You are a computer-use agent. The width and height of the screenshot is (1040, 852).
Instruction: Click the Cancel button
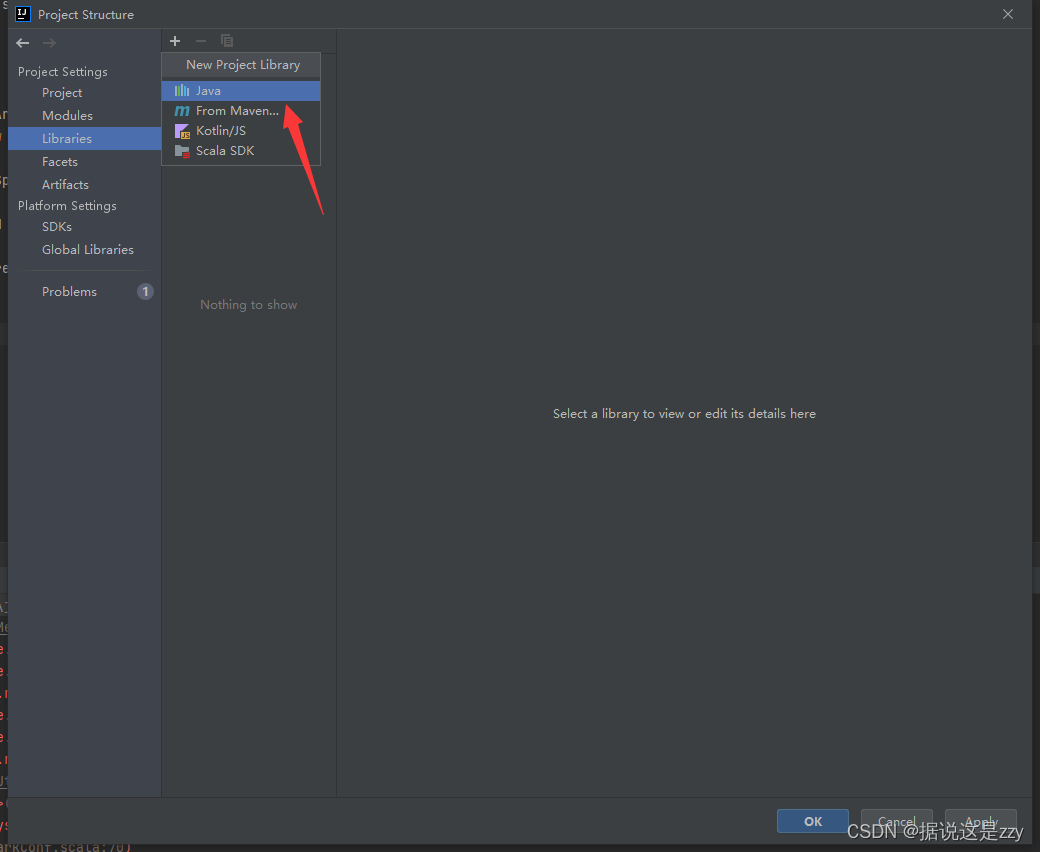[897, 822]
